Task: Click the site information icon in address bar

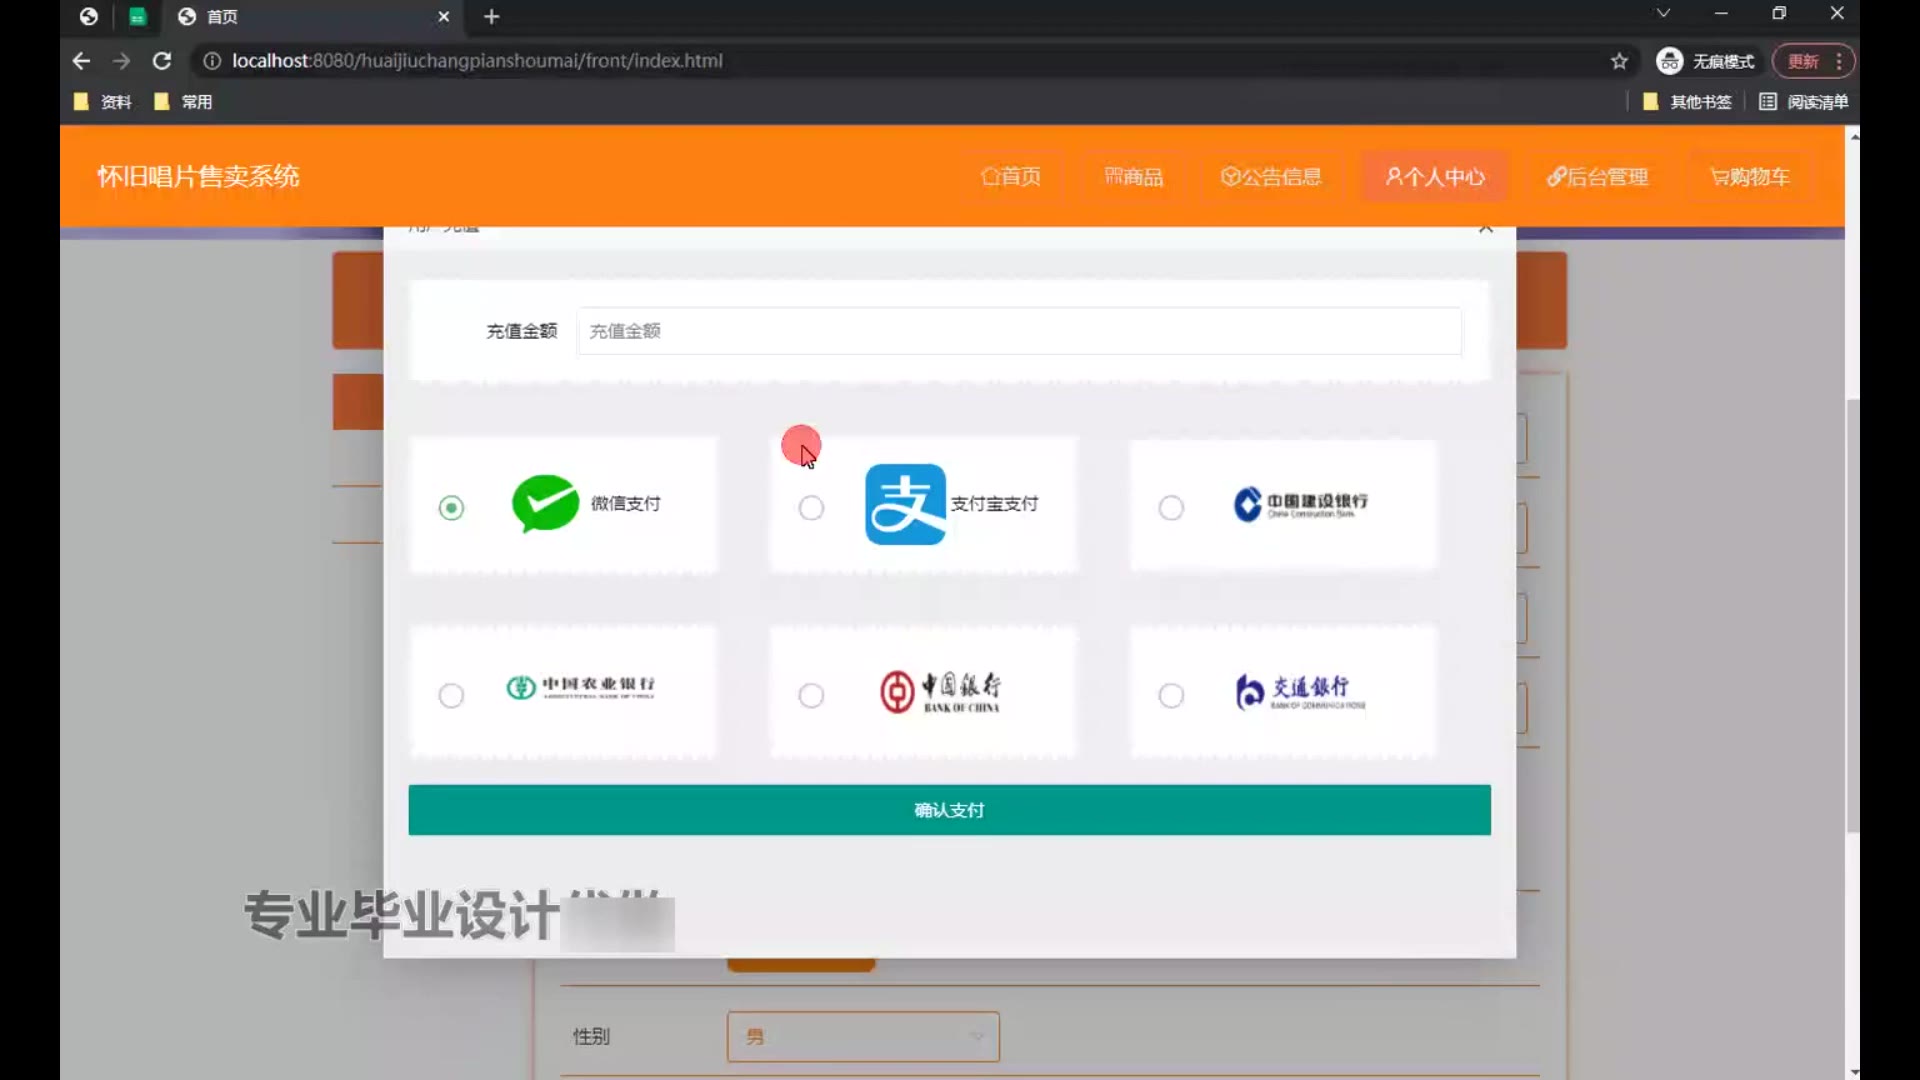Action: coord(212,61)
